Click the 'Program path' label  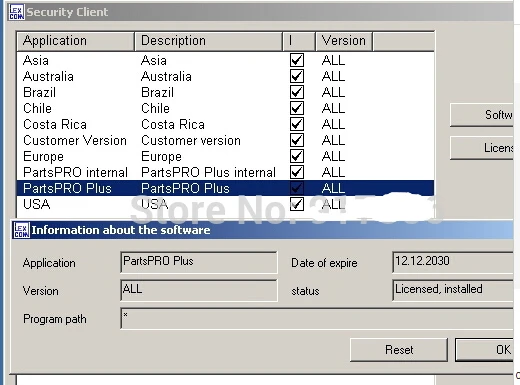(x=55, y=319)
